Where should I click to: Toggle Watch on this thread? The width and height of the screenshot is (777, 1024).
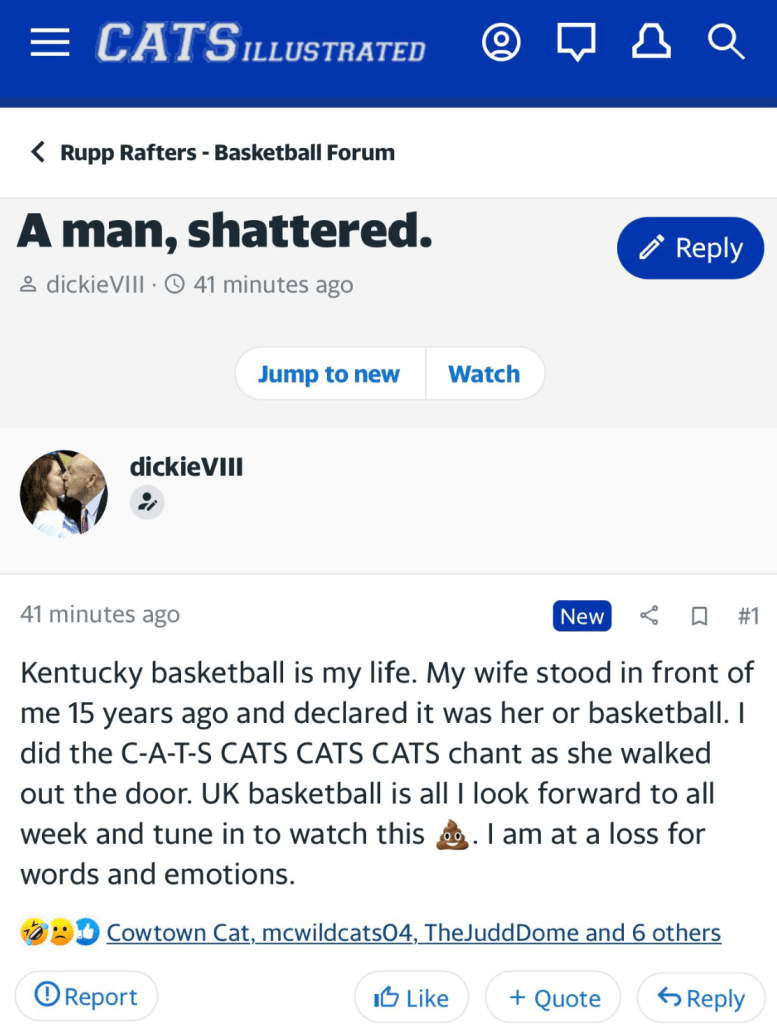484,374
